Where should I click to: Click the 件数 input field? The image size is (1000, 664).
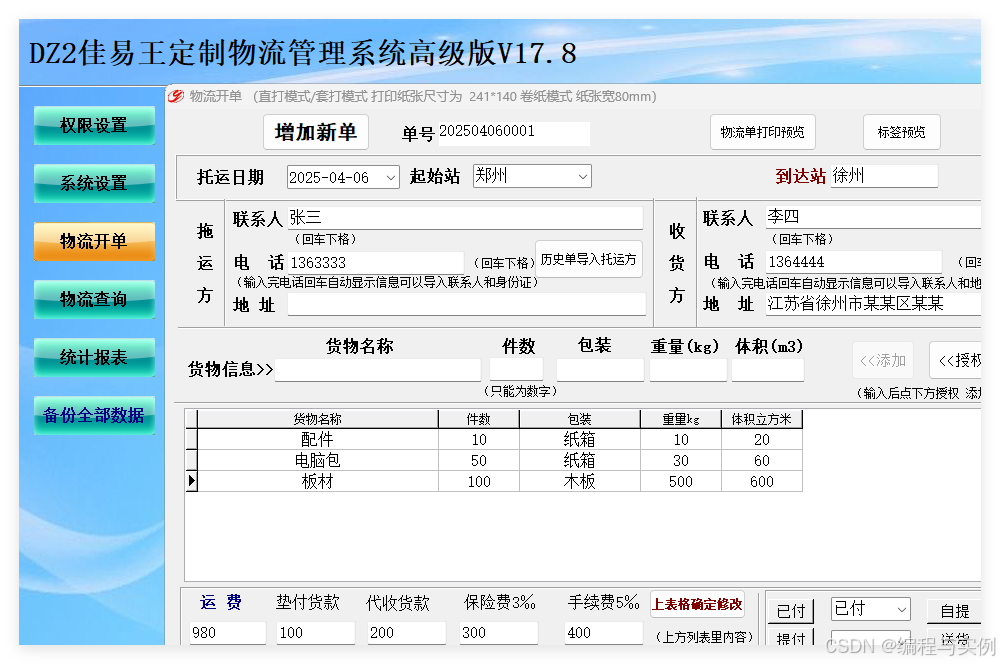(x=517, y=369)
